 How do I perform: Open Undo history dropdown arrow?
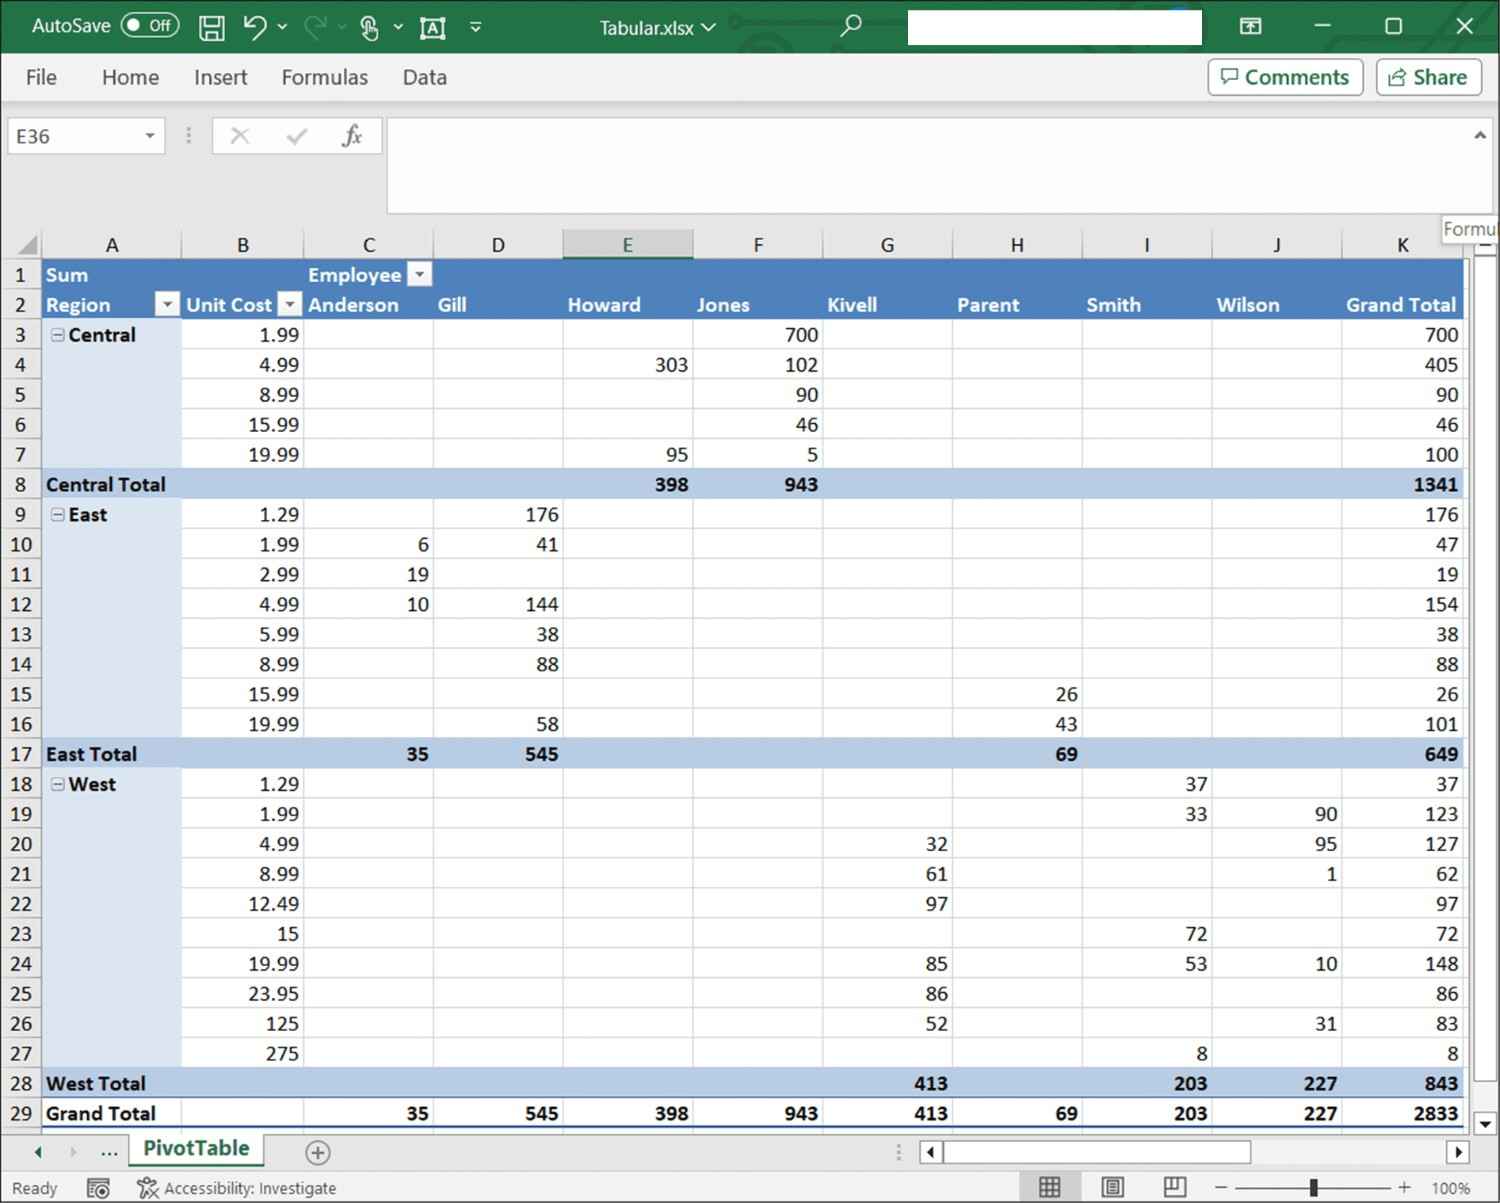point(282,27)
